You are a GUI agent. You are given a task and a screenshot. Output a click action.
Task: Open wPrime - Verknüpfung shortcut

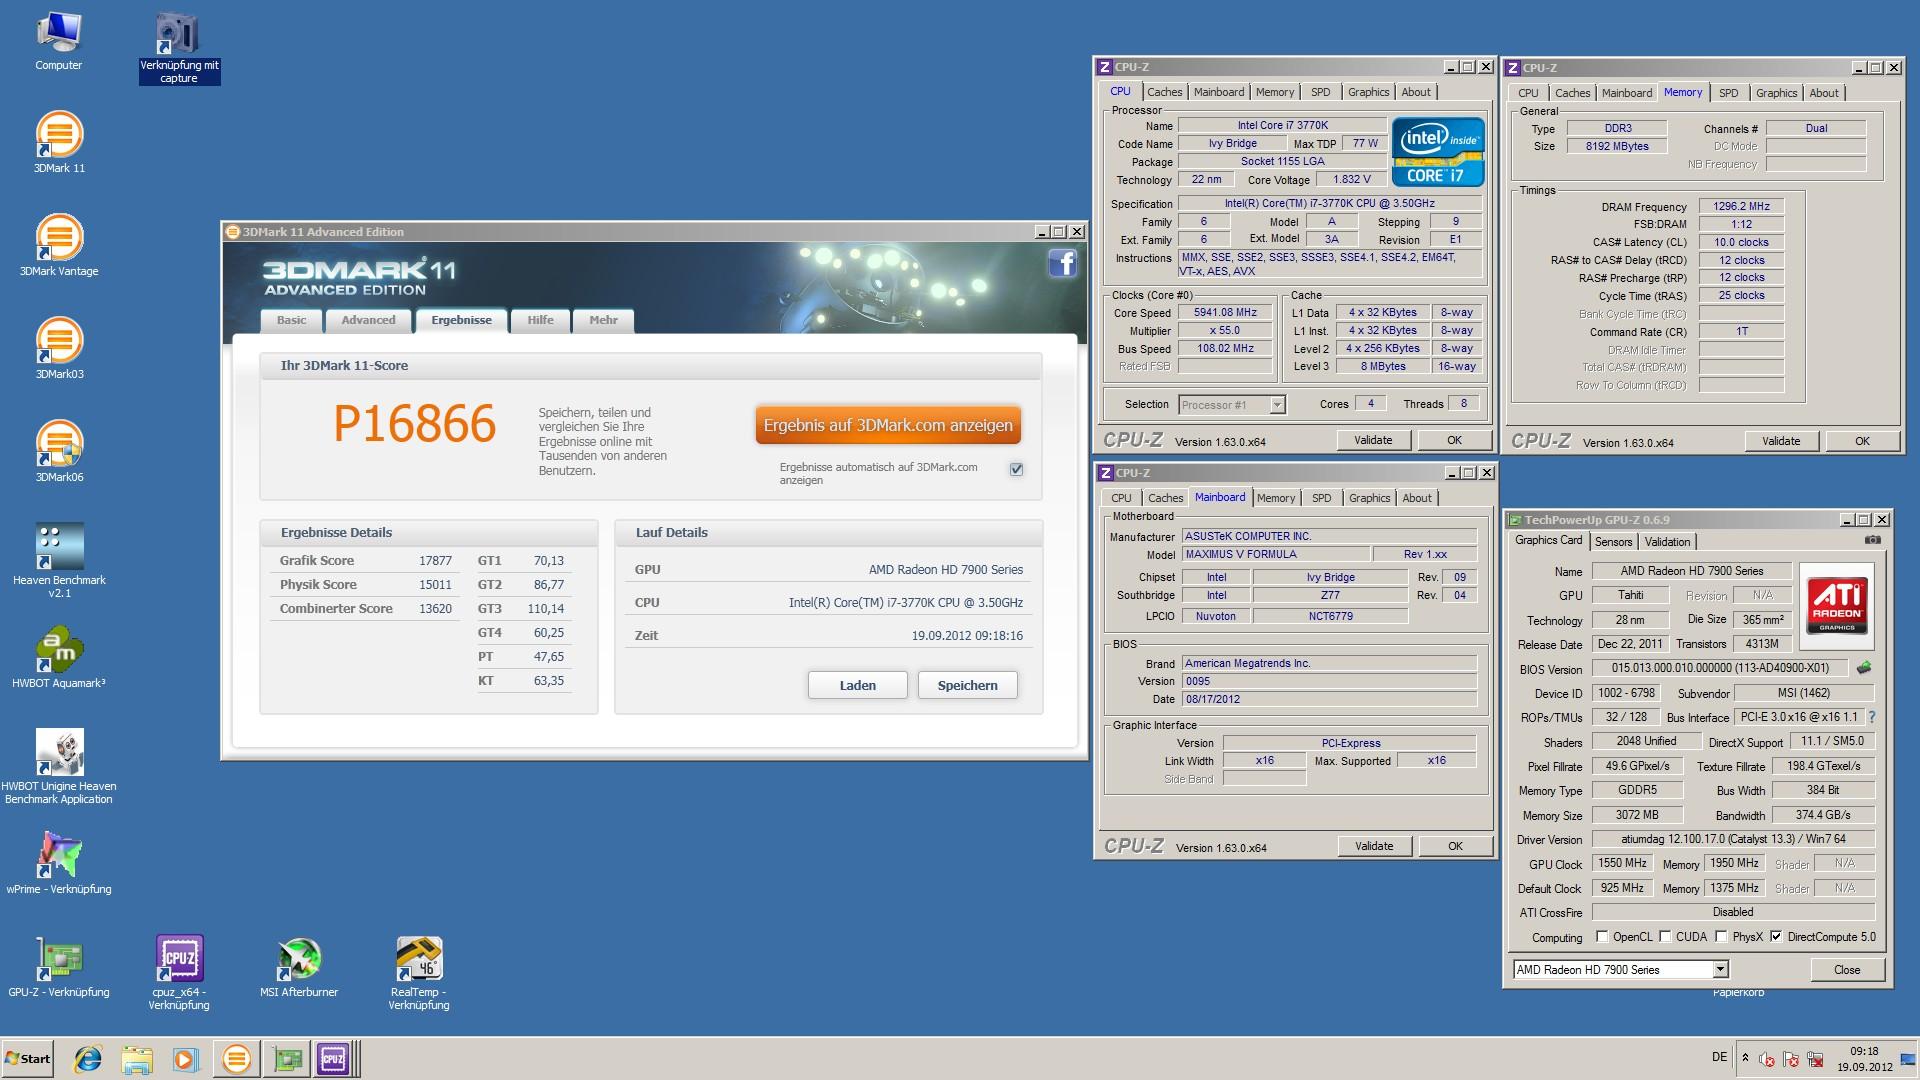click(x=59, y=863)
